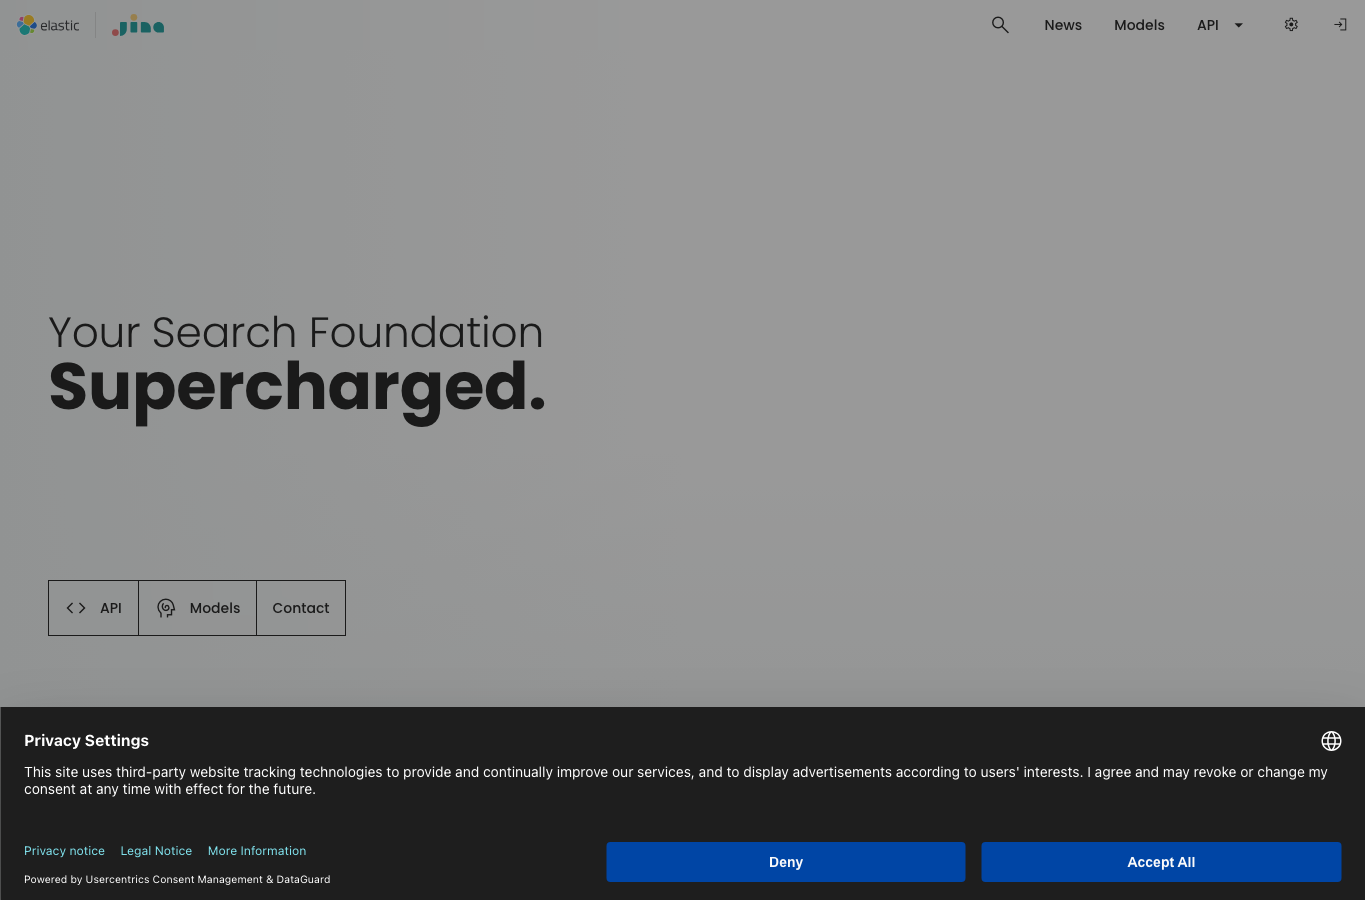Open the News menu item
This screenshot has width=1365, height=900.
pyautogui.click(x=1063, y=25)
